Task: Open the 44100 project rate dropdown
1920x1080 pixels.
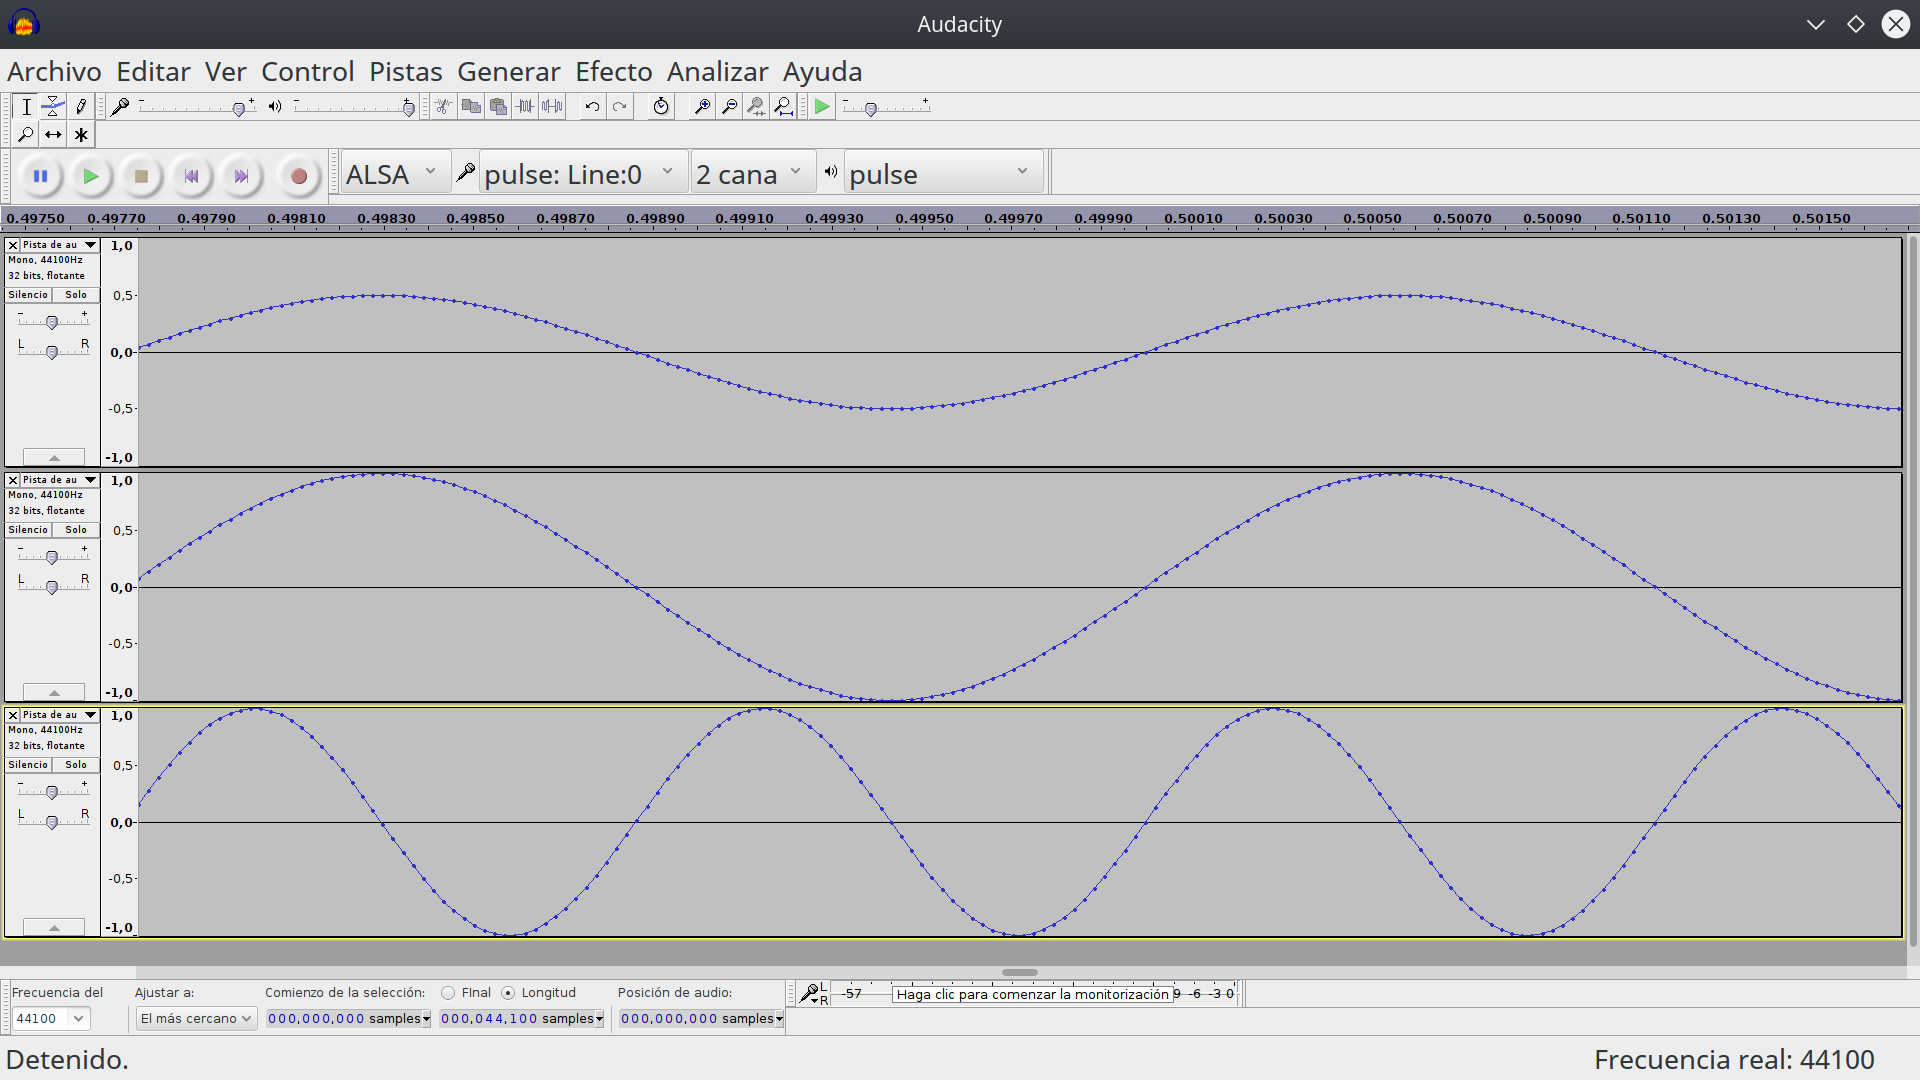Action: [x=50, y=1019]
